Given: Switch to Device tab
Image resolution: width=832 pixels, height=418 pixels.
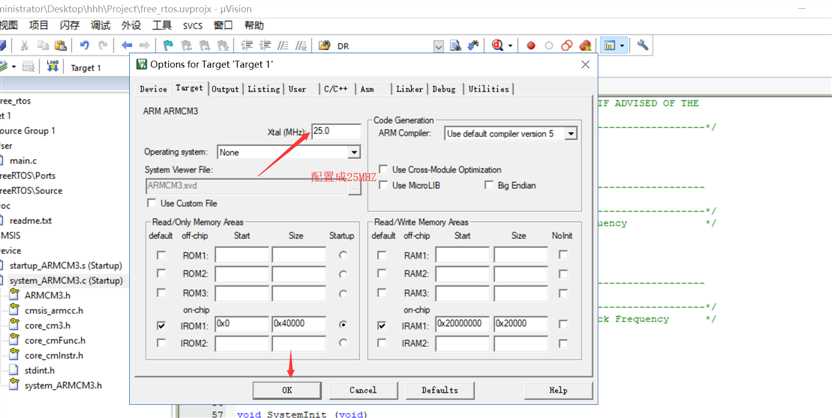Looking at the screenshot, I should pos(153,89).
